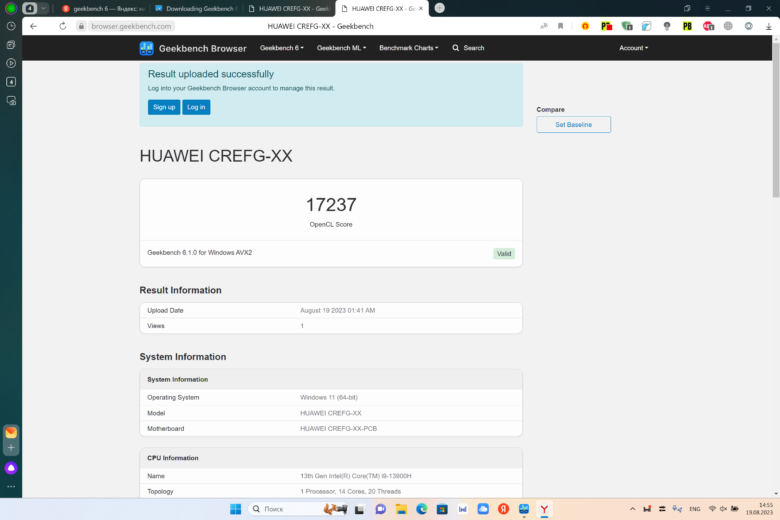Open the translate page icon in address bar
The height and width of the screenshot is (520, 780).
pos(544,26)
